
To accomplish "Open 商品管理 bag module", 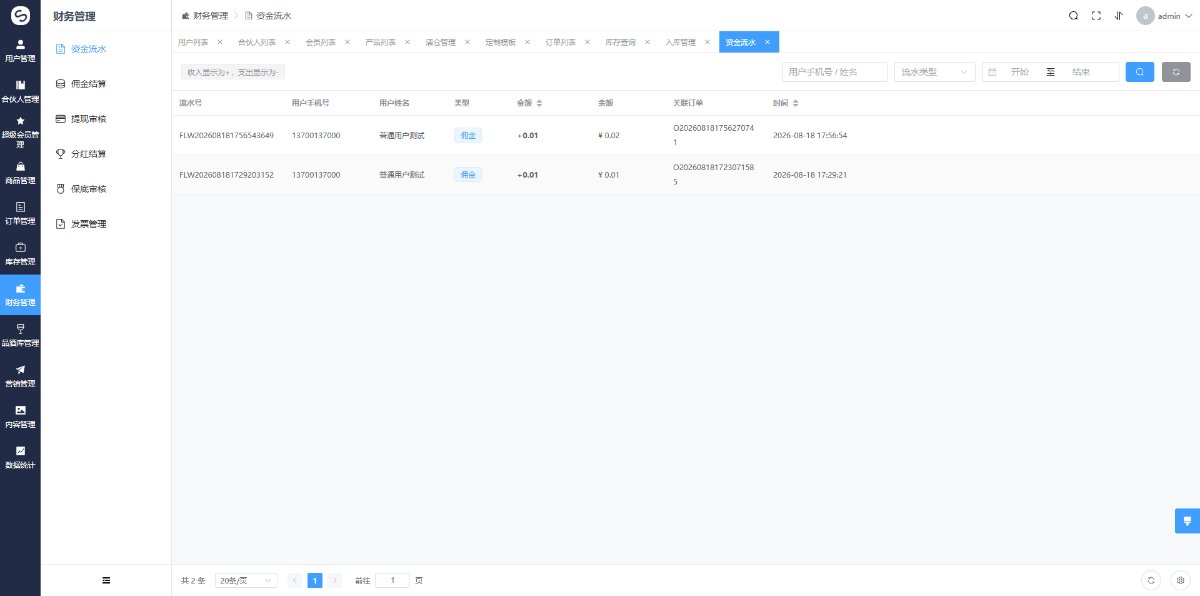I will pyautogui.click(x=20, y=173).
